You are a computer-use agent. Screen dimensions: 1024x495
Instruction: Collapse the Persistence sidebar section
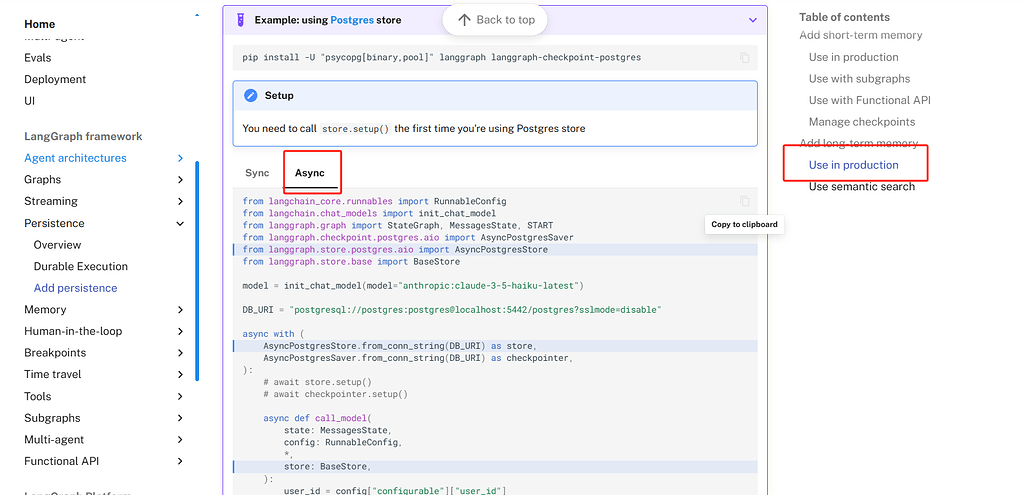tap(180, 223)
